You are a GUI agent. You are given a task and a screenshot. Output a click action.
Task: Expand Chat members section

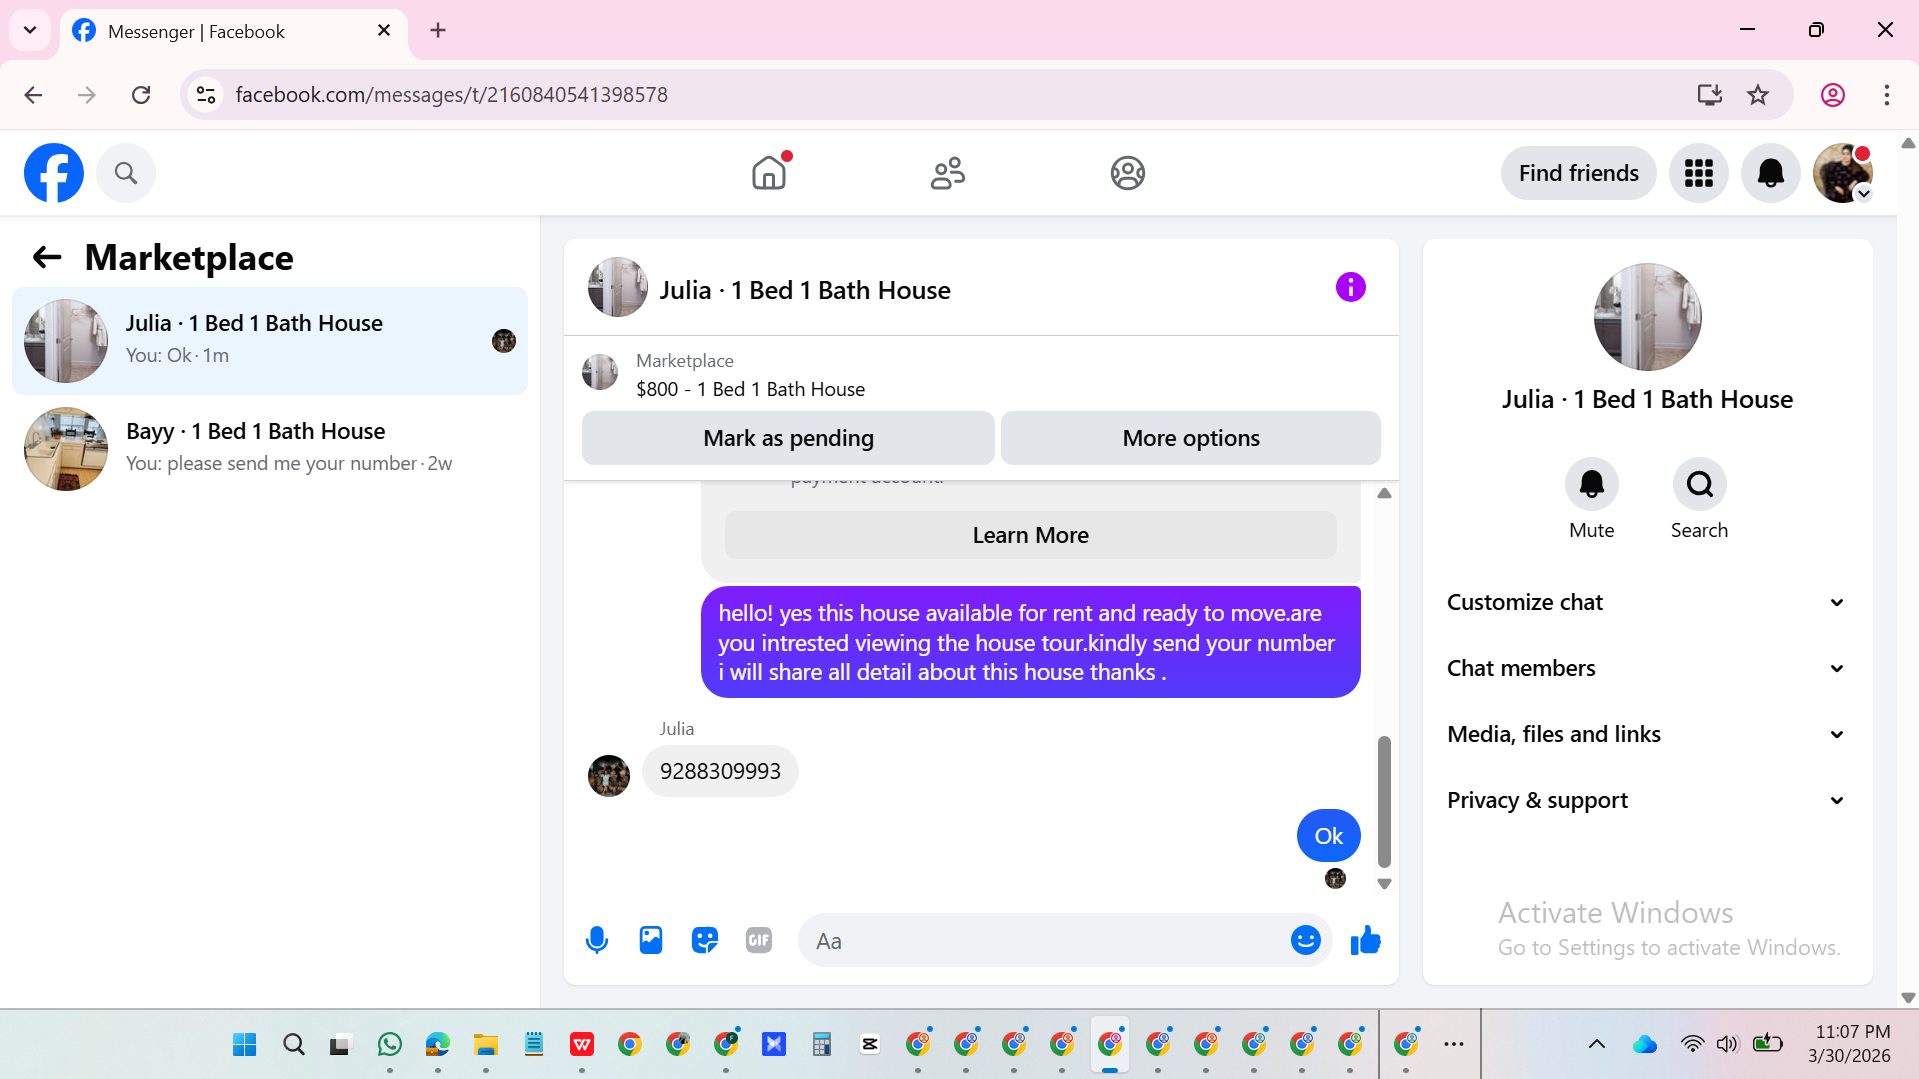pyautogui.click(x=1647, y=668)
